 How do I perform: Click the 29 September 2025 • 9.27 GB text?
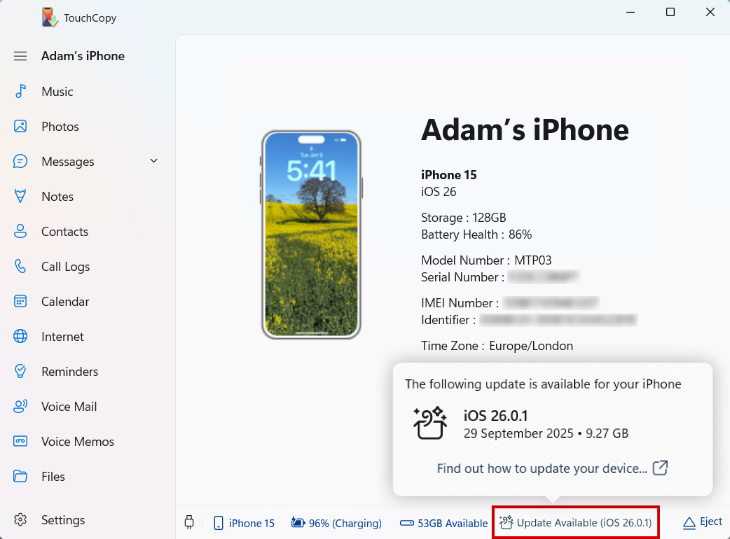[x=546, y=433]
